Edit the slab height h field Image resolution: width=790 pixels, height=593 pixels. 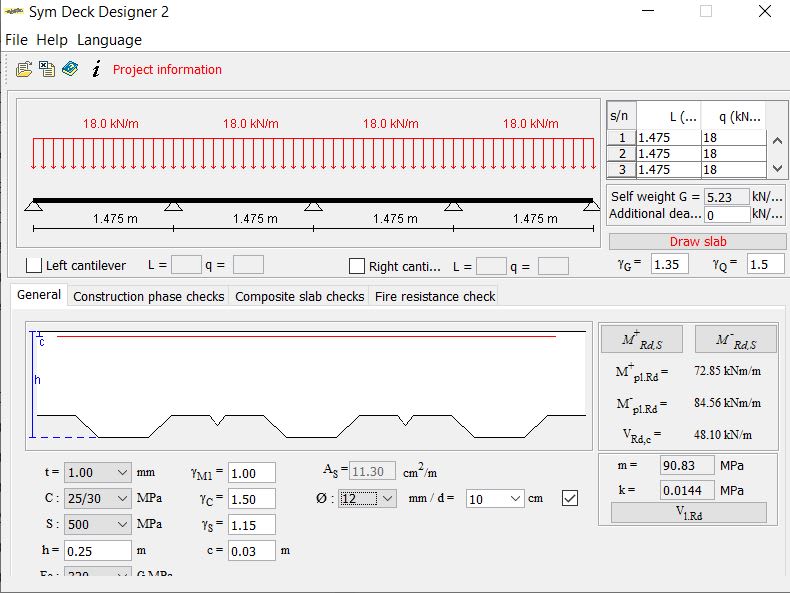tap(98, 551)
